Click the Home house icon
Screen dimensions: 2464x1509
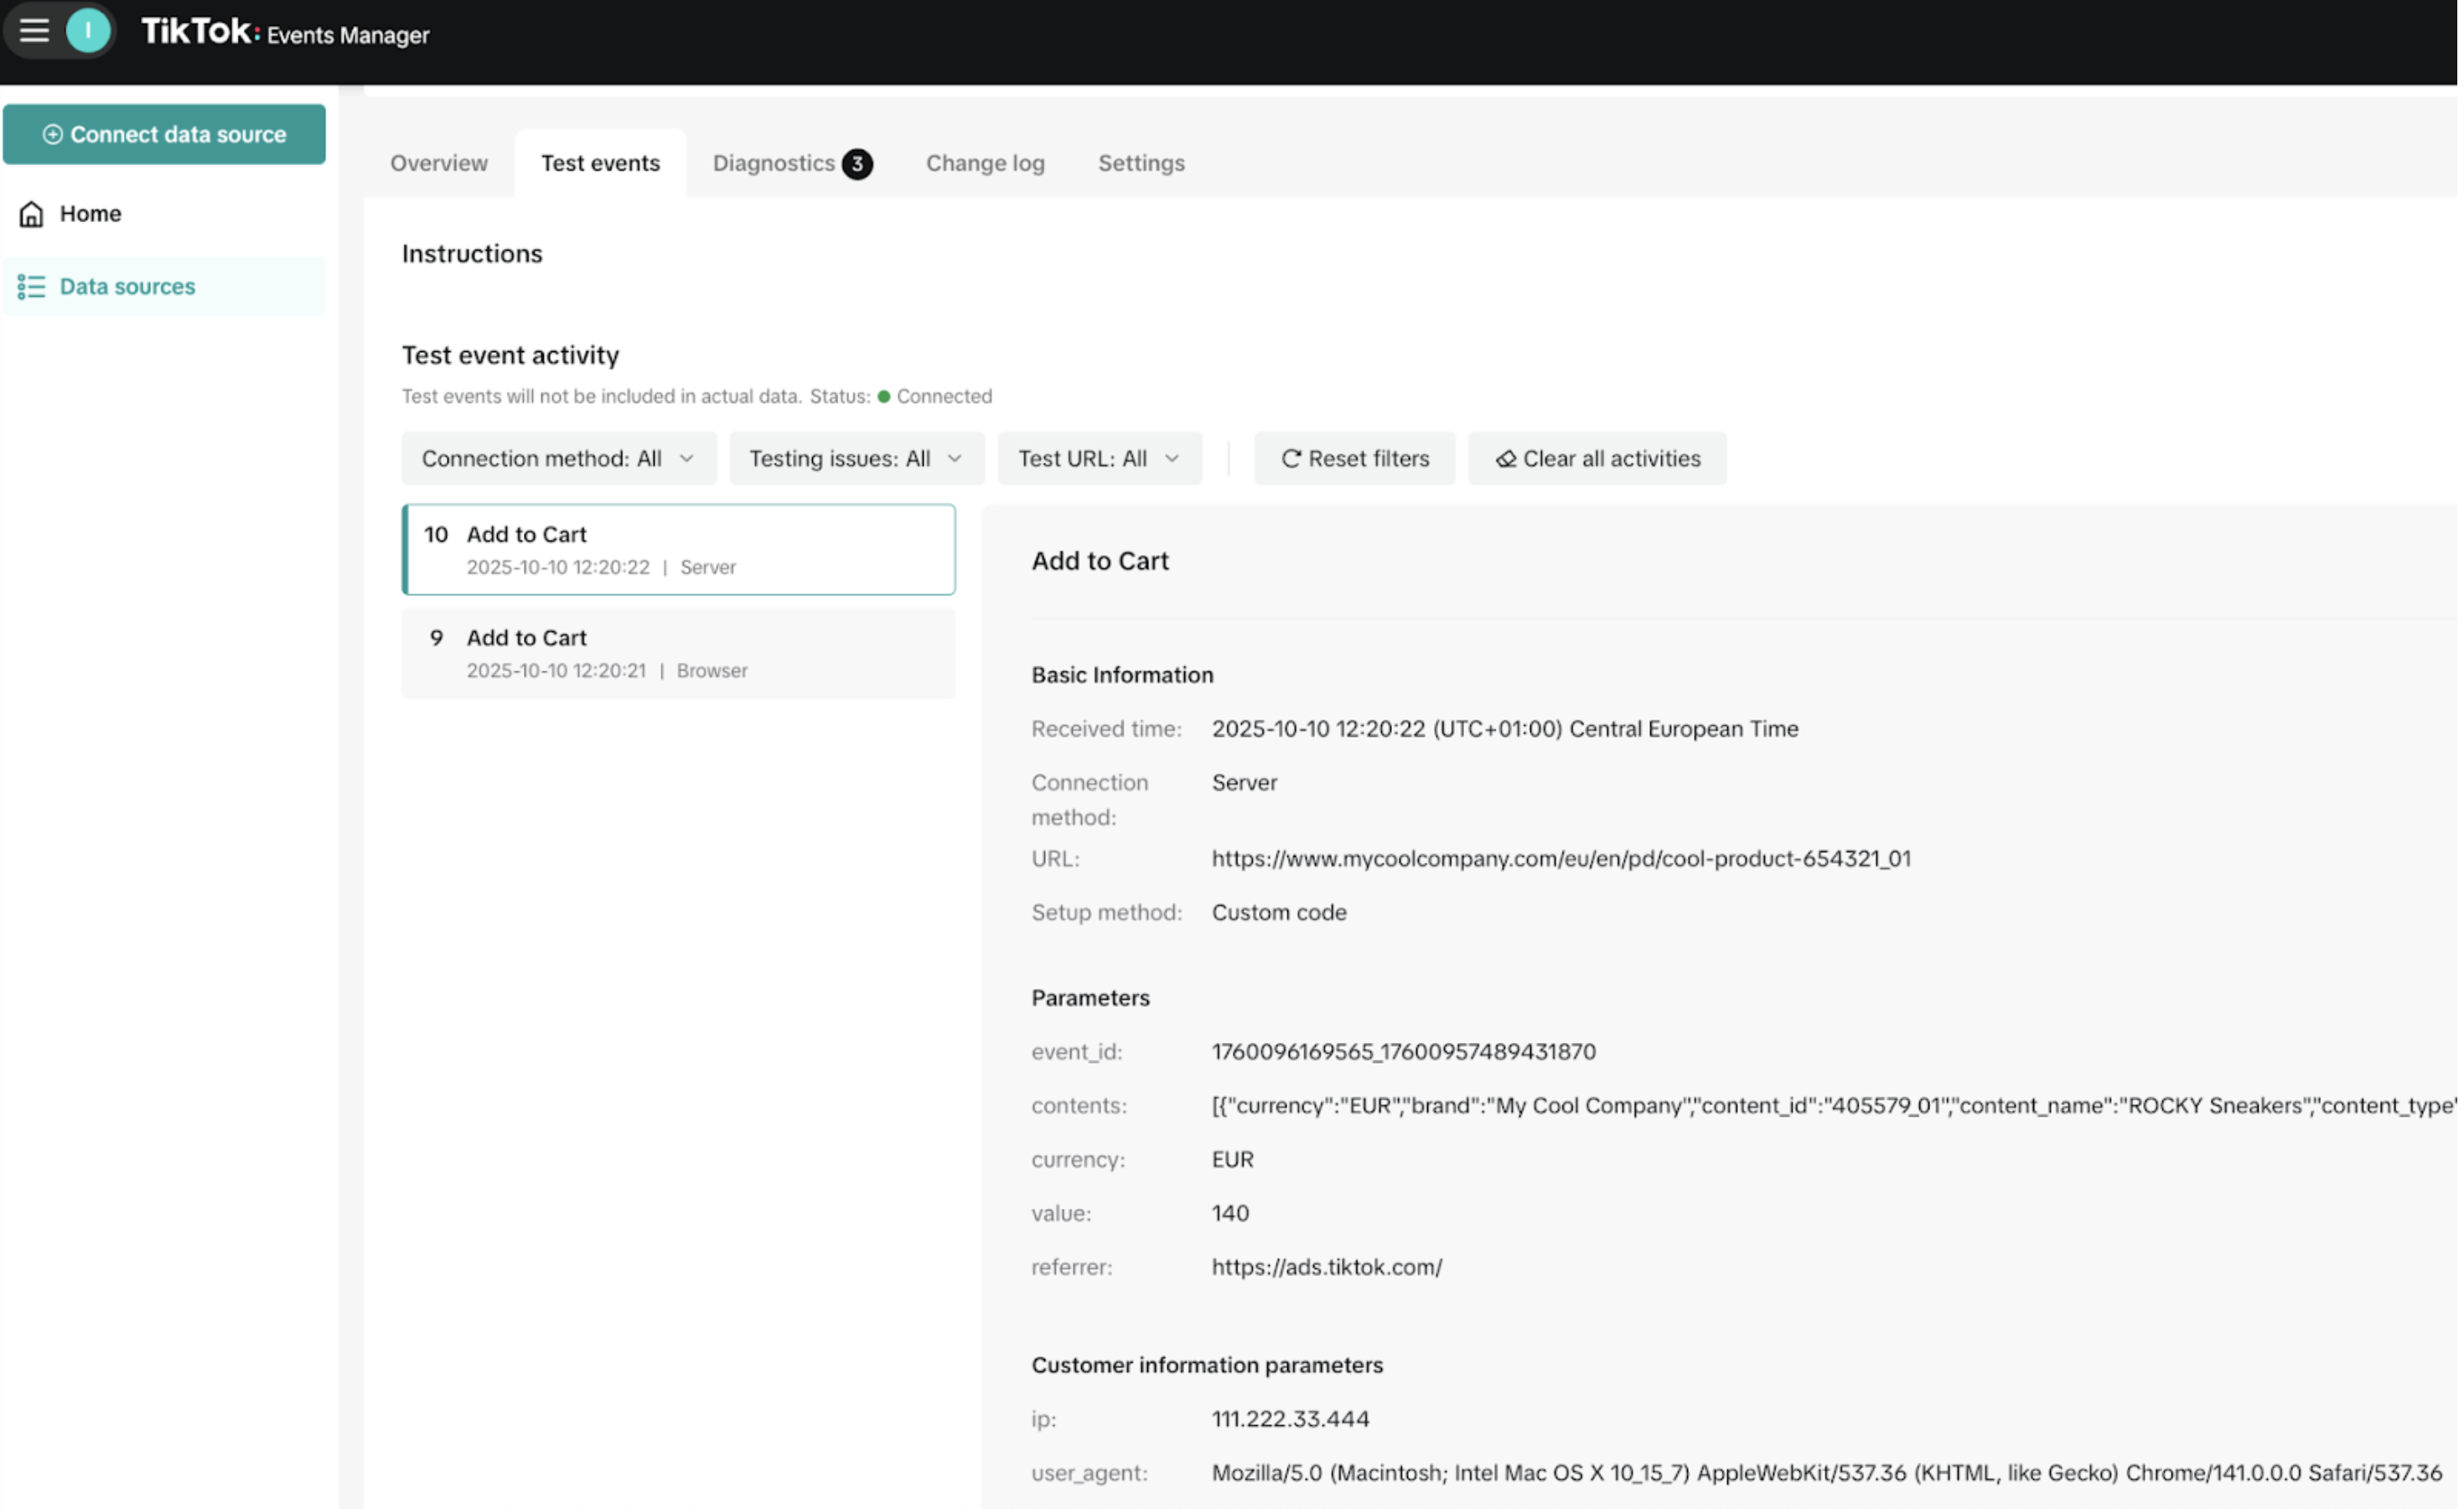pos(32,214)
